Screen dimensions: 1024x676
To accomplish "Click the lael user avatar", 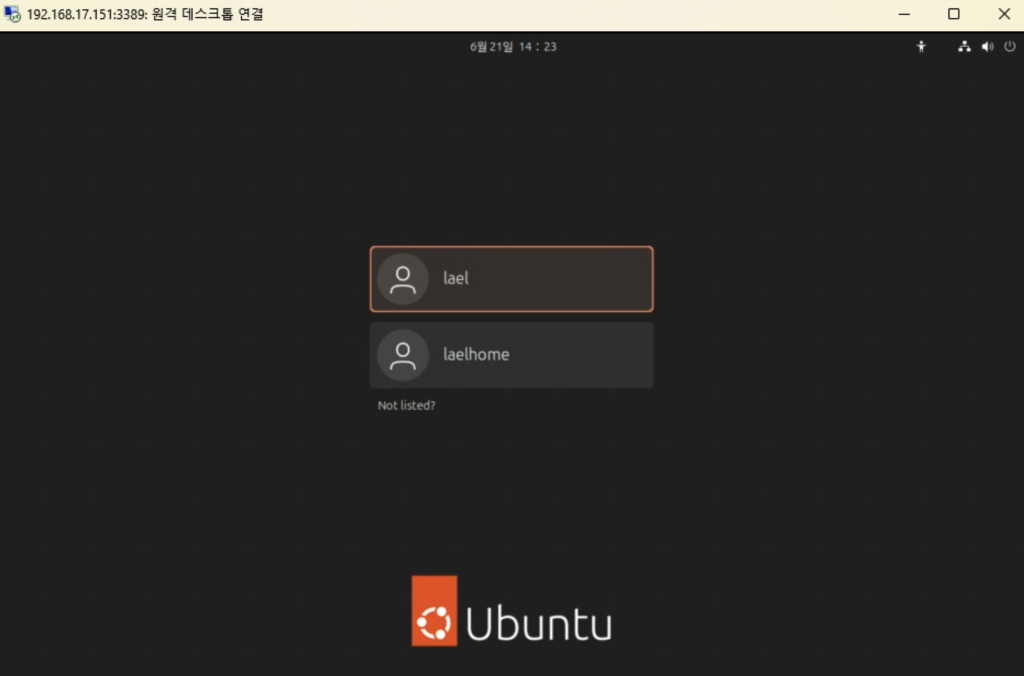I will (403, 279).
